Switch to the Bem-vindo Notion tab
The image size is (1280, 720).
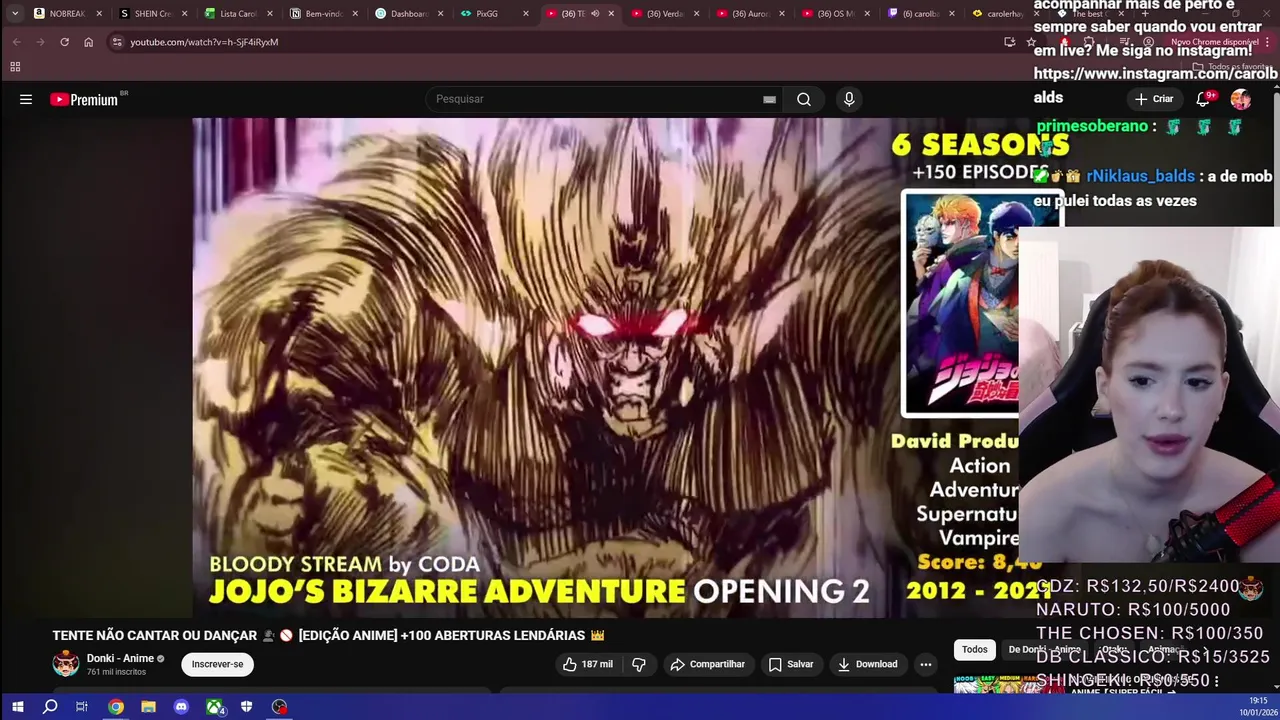pos(323,14)
